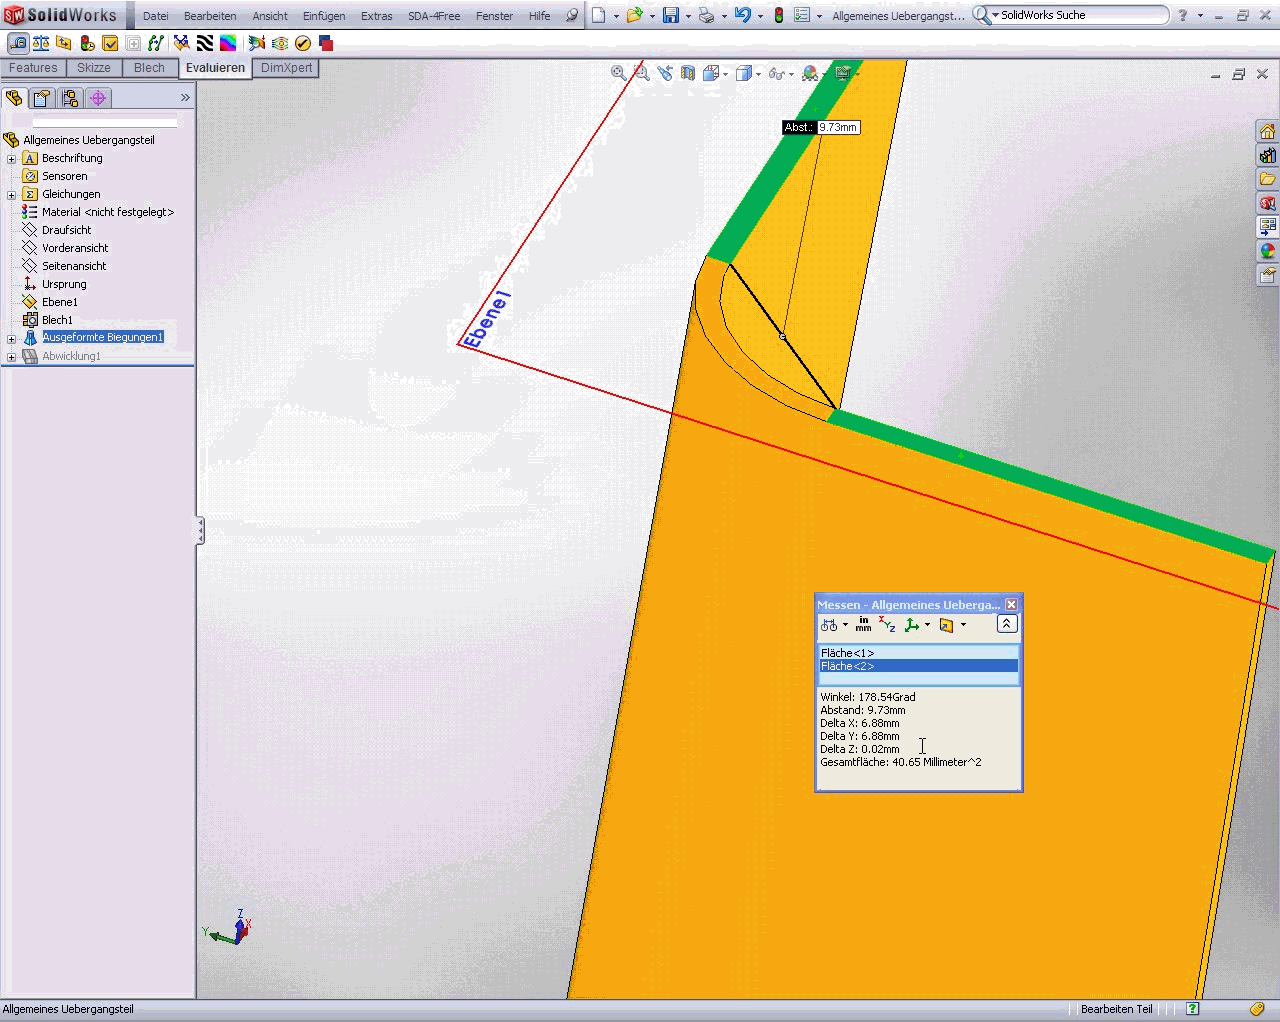Select Ebene1 in the feature tree

coord(59,302)
